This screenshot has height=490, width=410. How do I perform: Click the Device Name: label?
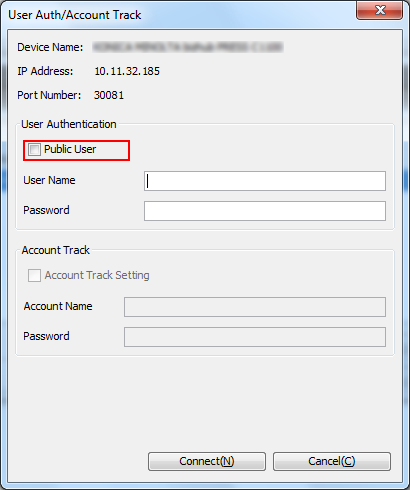tap(50, 47)
